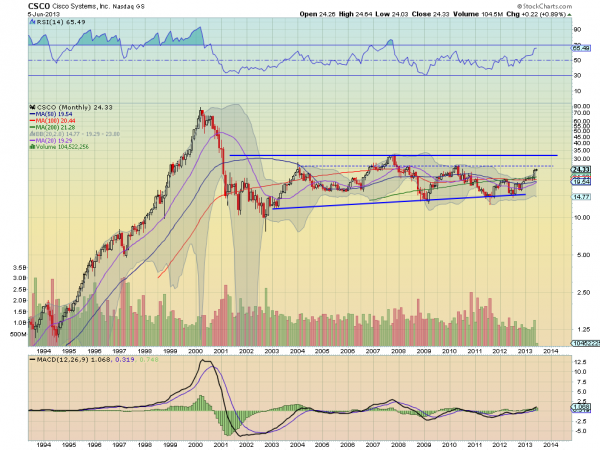Click the 500M volume axis label
This screenshot has height=450, width=600.
pyautogui.click(x=18, y=334)
